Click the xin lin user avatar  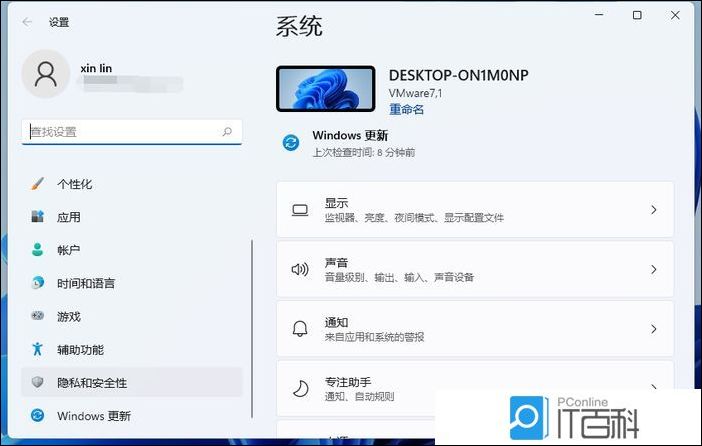(x=45, y=74)
